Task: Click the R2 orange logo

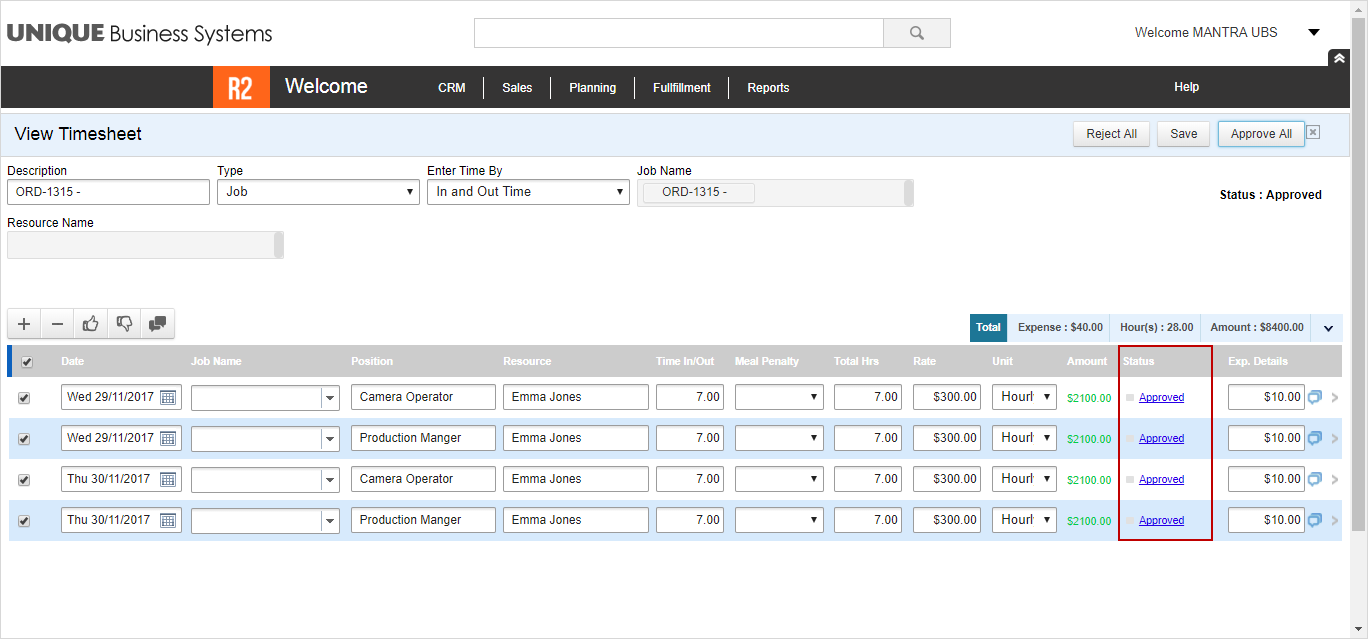Action: 241,87
